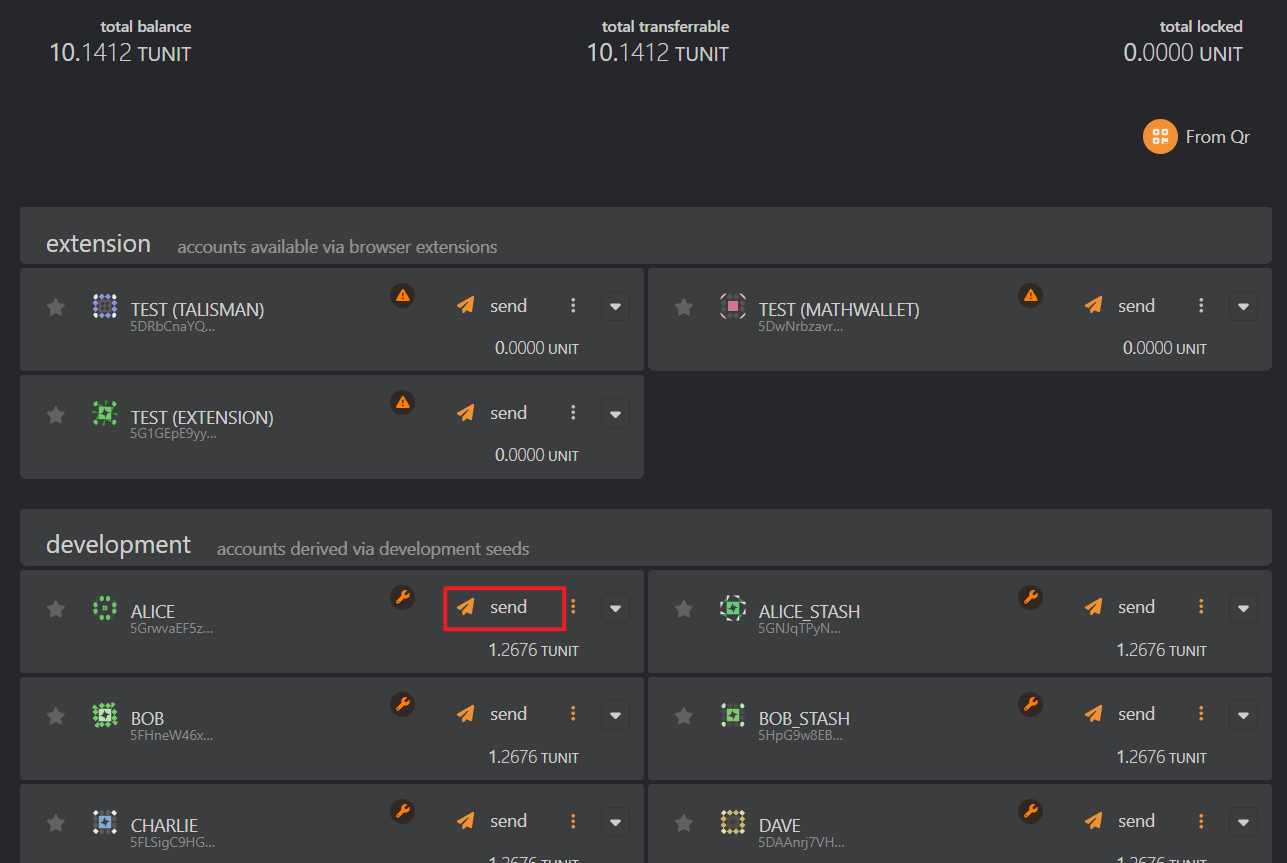The height and width of the screenshot is (863, 1287).
Task: Open the three-dot menu for ALICE
Action: pyautogui.click(x=573, y=607)
